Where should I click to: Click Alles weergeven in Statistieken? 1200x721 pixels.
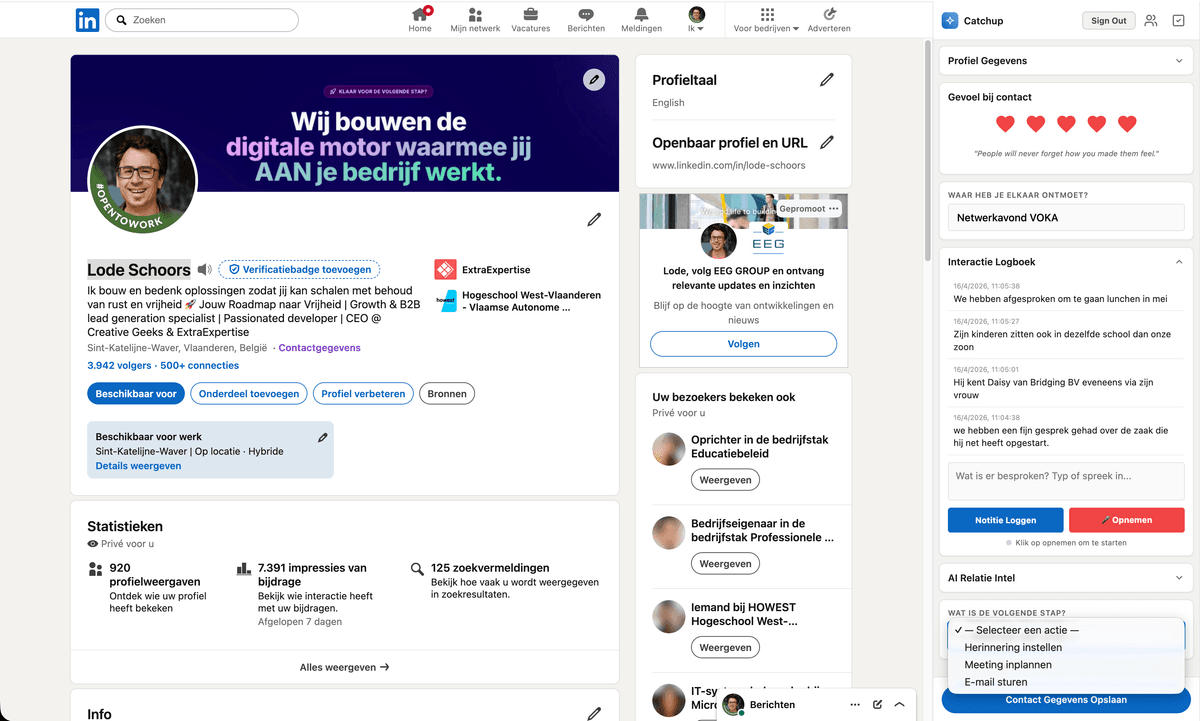pyautogui.click(x=344, y=667)
